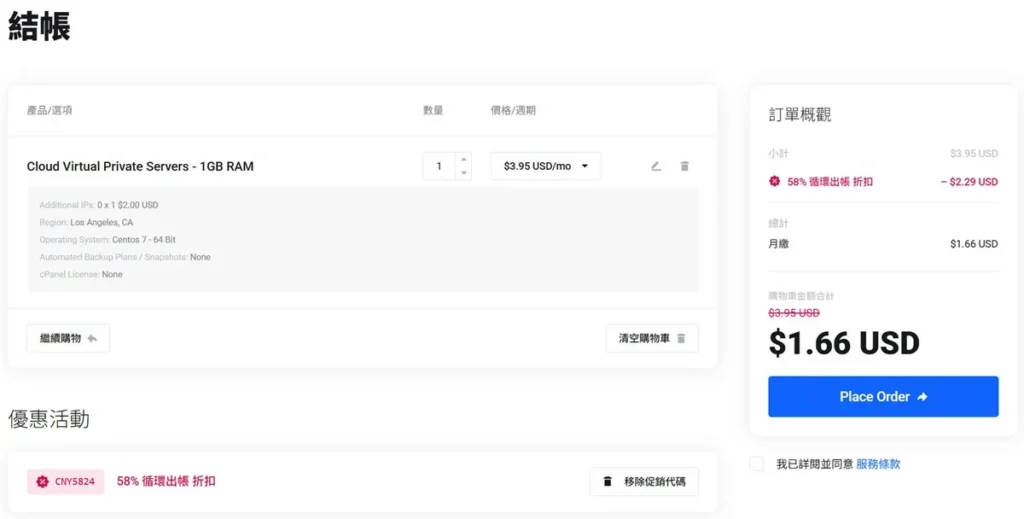Click the 訂單概觀 order summary heading
1024x519 pixels.
800,115
